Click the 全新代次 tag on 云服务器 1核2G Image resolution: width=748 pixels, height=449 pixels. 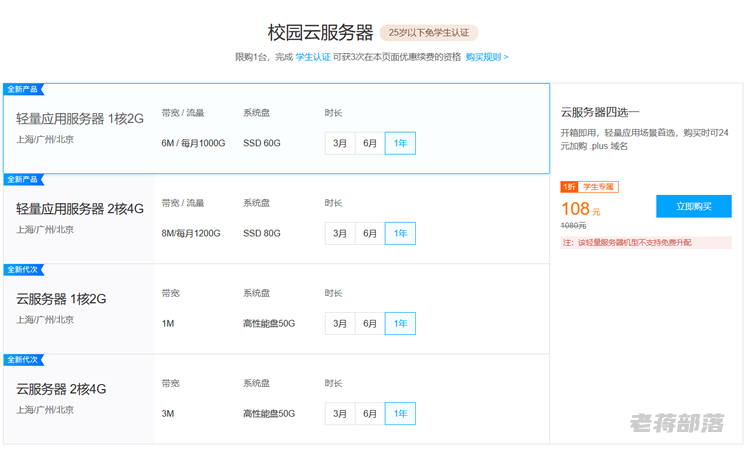tap(23, 270)
